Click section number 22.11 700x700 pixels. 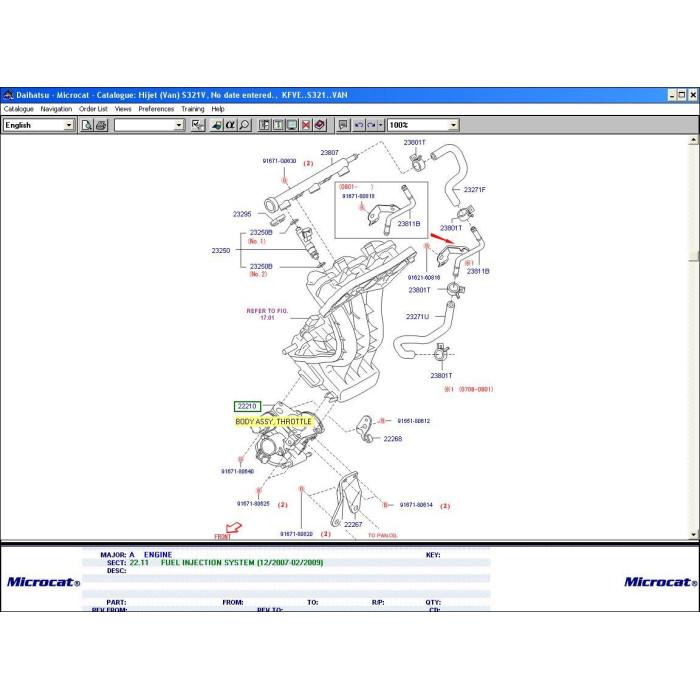click(x=139, y=562)
